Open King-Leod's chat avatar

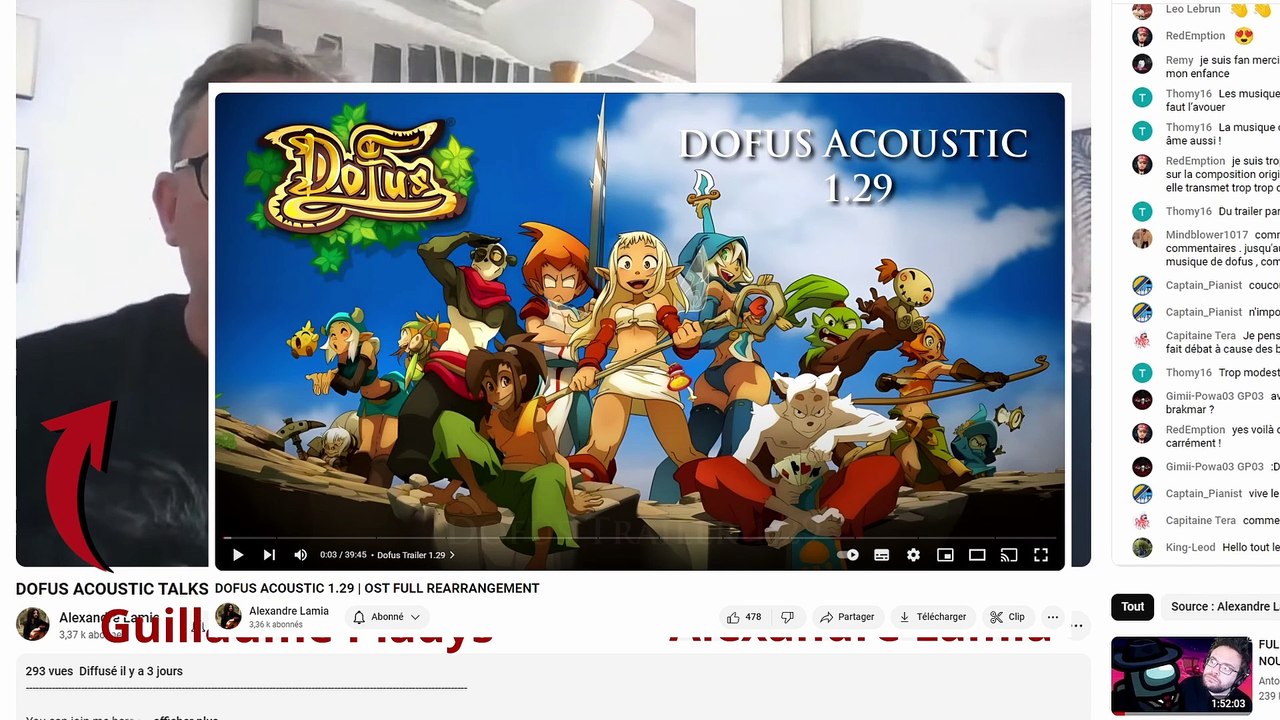point(1142,547)
